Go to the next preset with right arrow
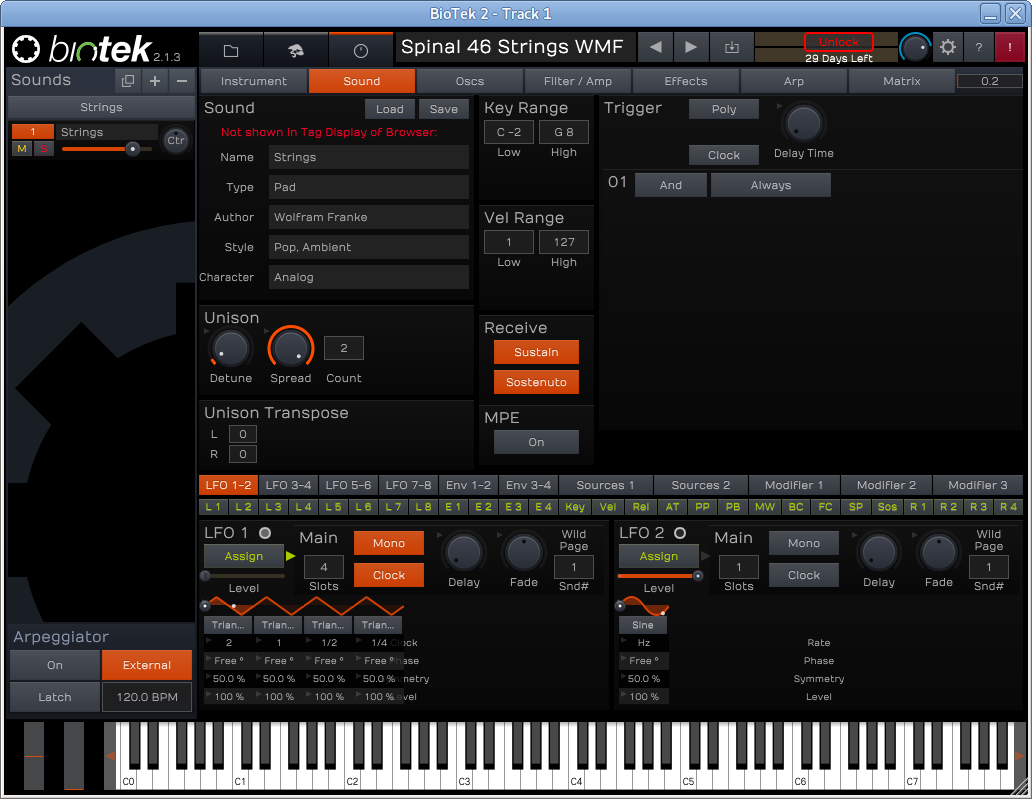The image size is (1032, 799). click(690, 47)
